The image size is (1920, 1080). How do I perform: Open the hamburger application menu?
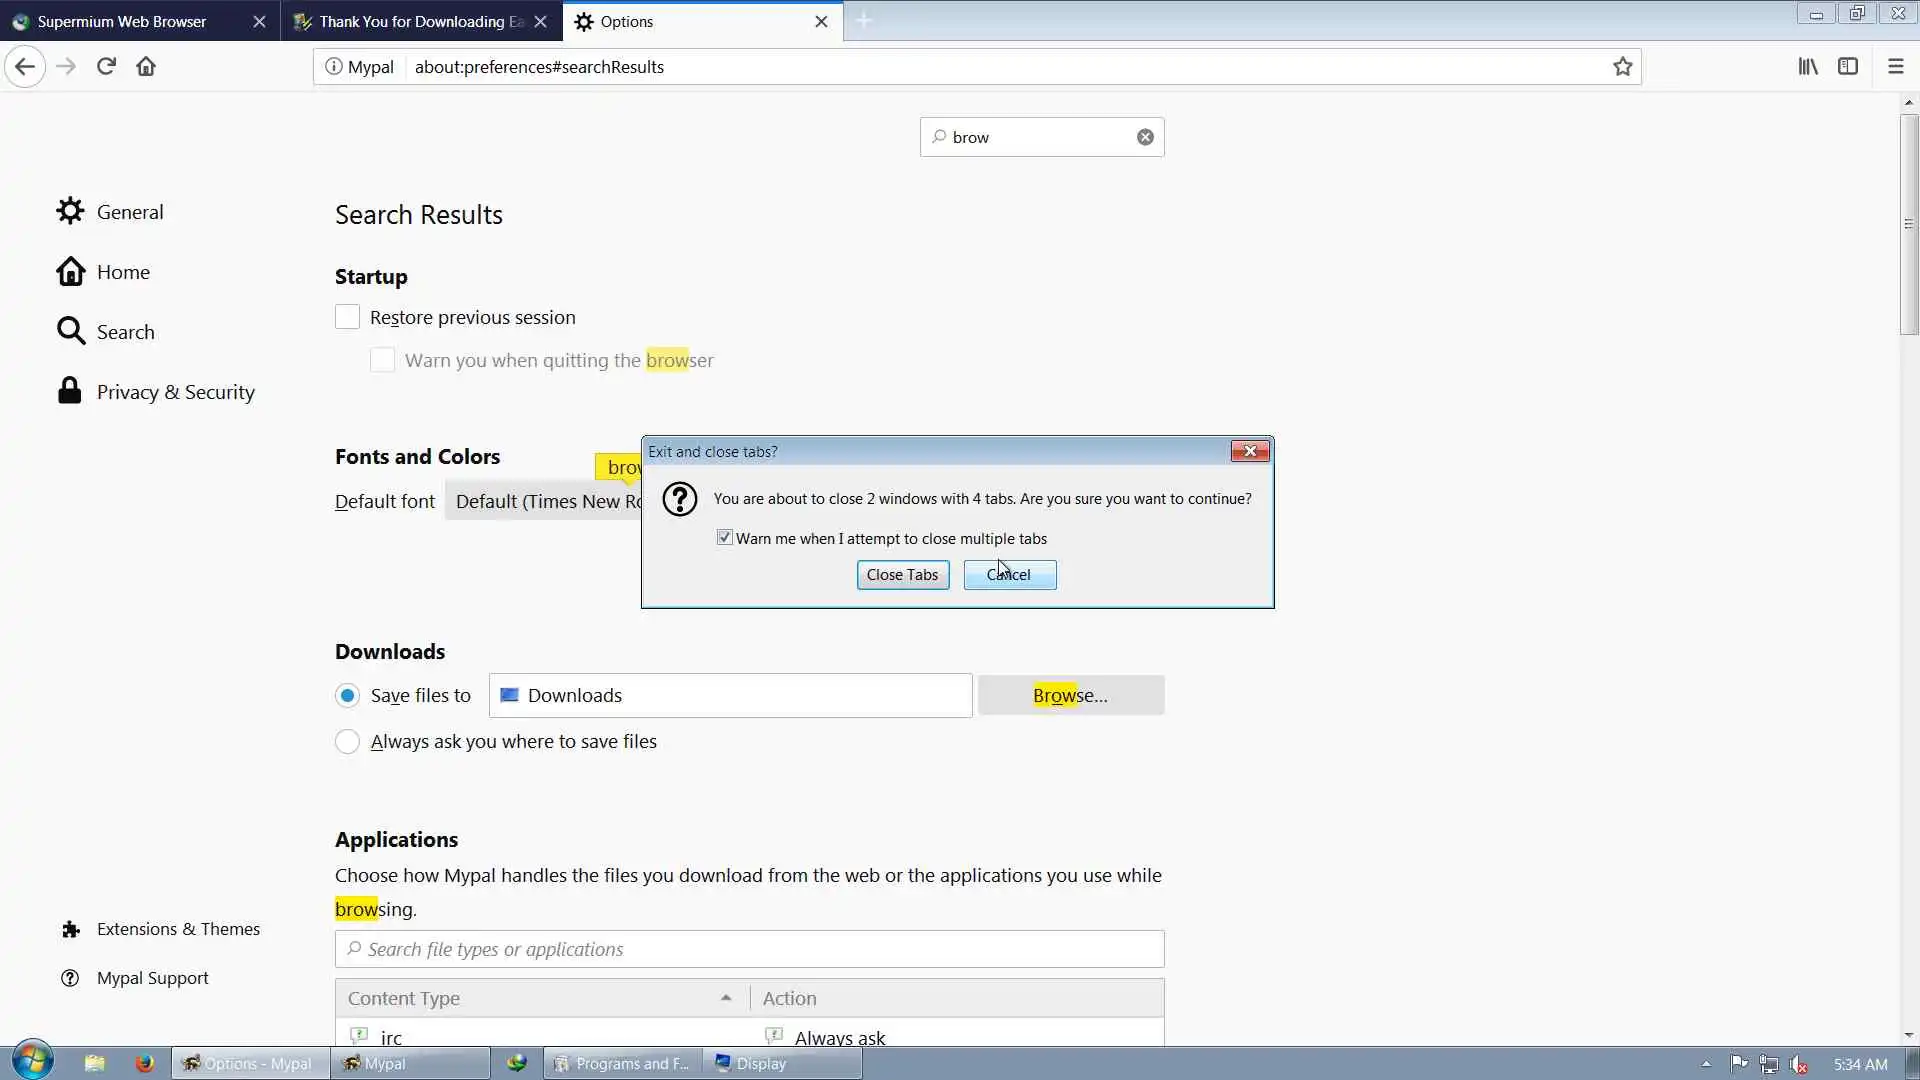point(1895,66)
